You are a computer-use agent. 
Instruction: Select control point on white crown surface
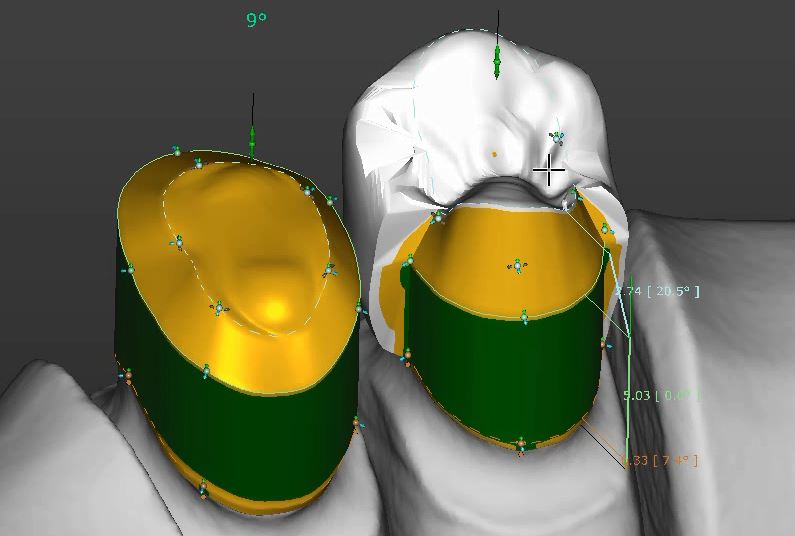557,138
